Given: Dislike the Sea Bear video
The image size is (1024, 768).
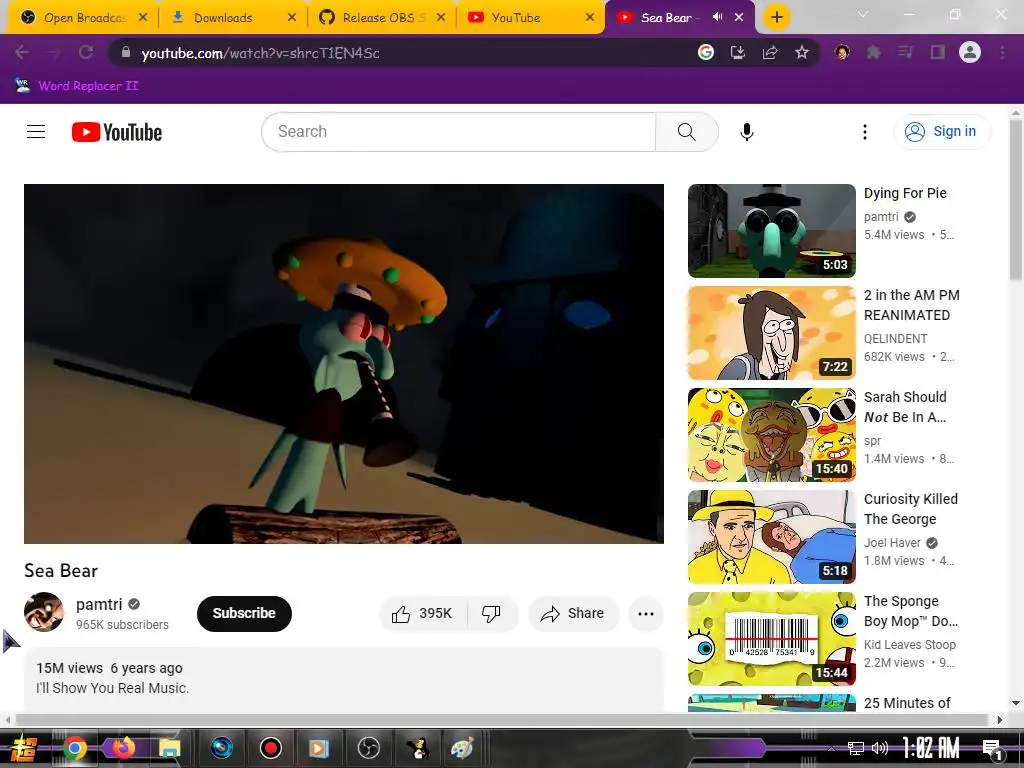Looking at the screenshot, I should 492,613.
